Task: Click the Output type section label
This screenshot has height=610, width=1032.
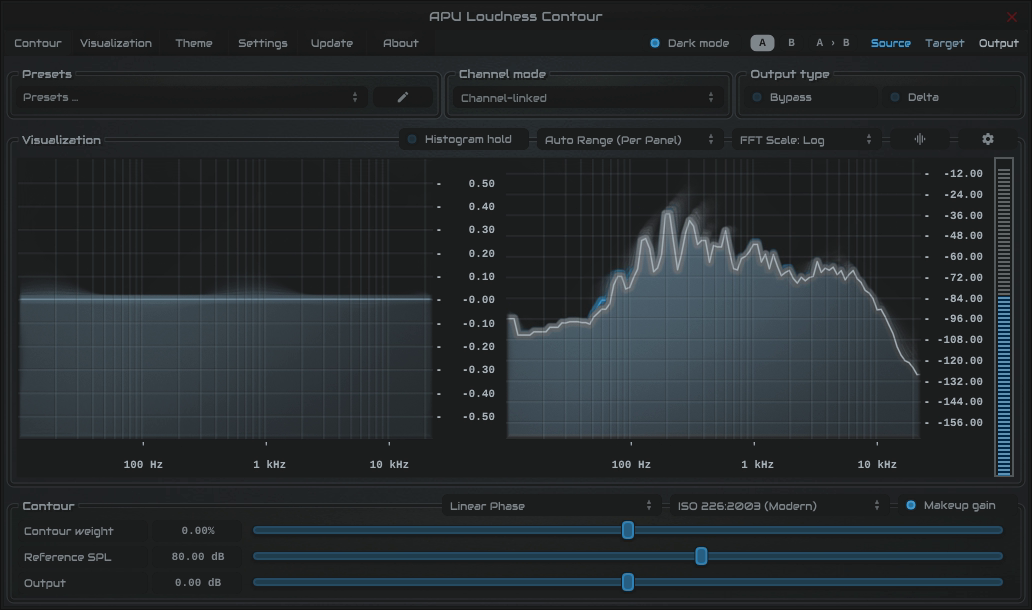Action: coord(790,74)
